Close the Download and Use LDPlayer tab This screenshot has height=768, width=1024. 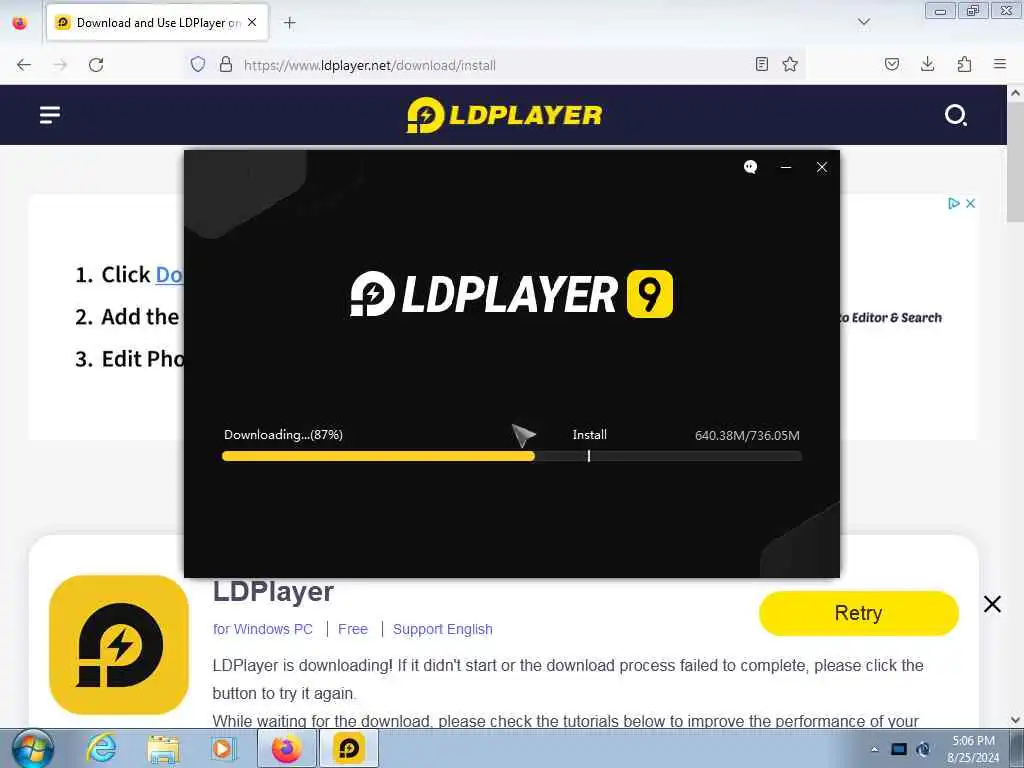(x=252, y=22)
